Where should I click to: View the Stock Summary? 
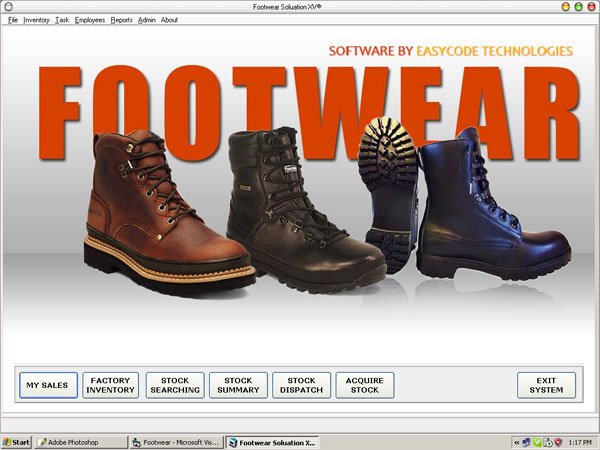coord(238,385)
